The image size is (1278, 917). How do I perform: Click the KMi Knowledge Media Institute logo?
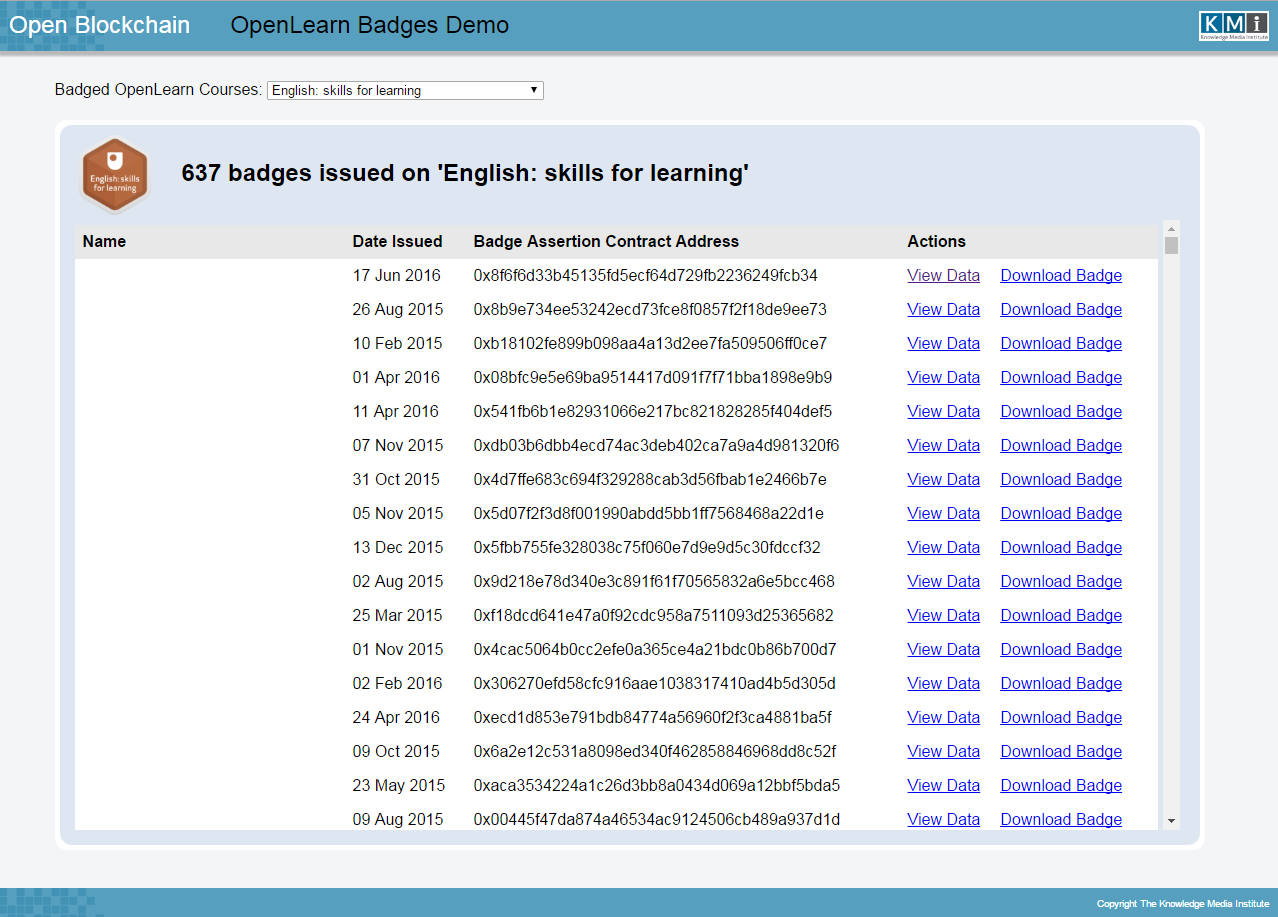(x=1233, y=26)
